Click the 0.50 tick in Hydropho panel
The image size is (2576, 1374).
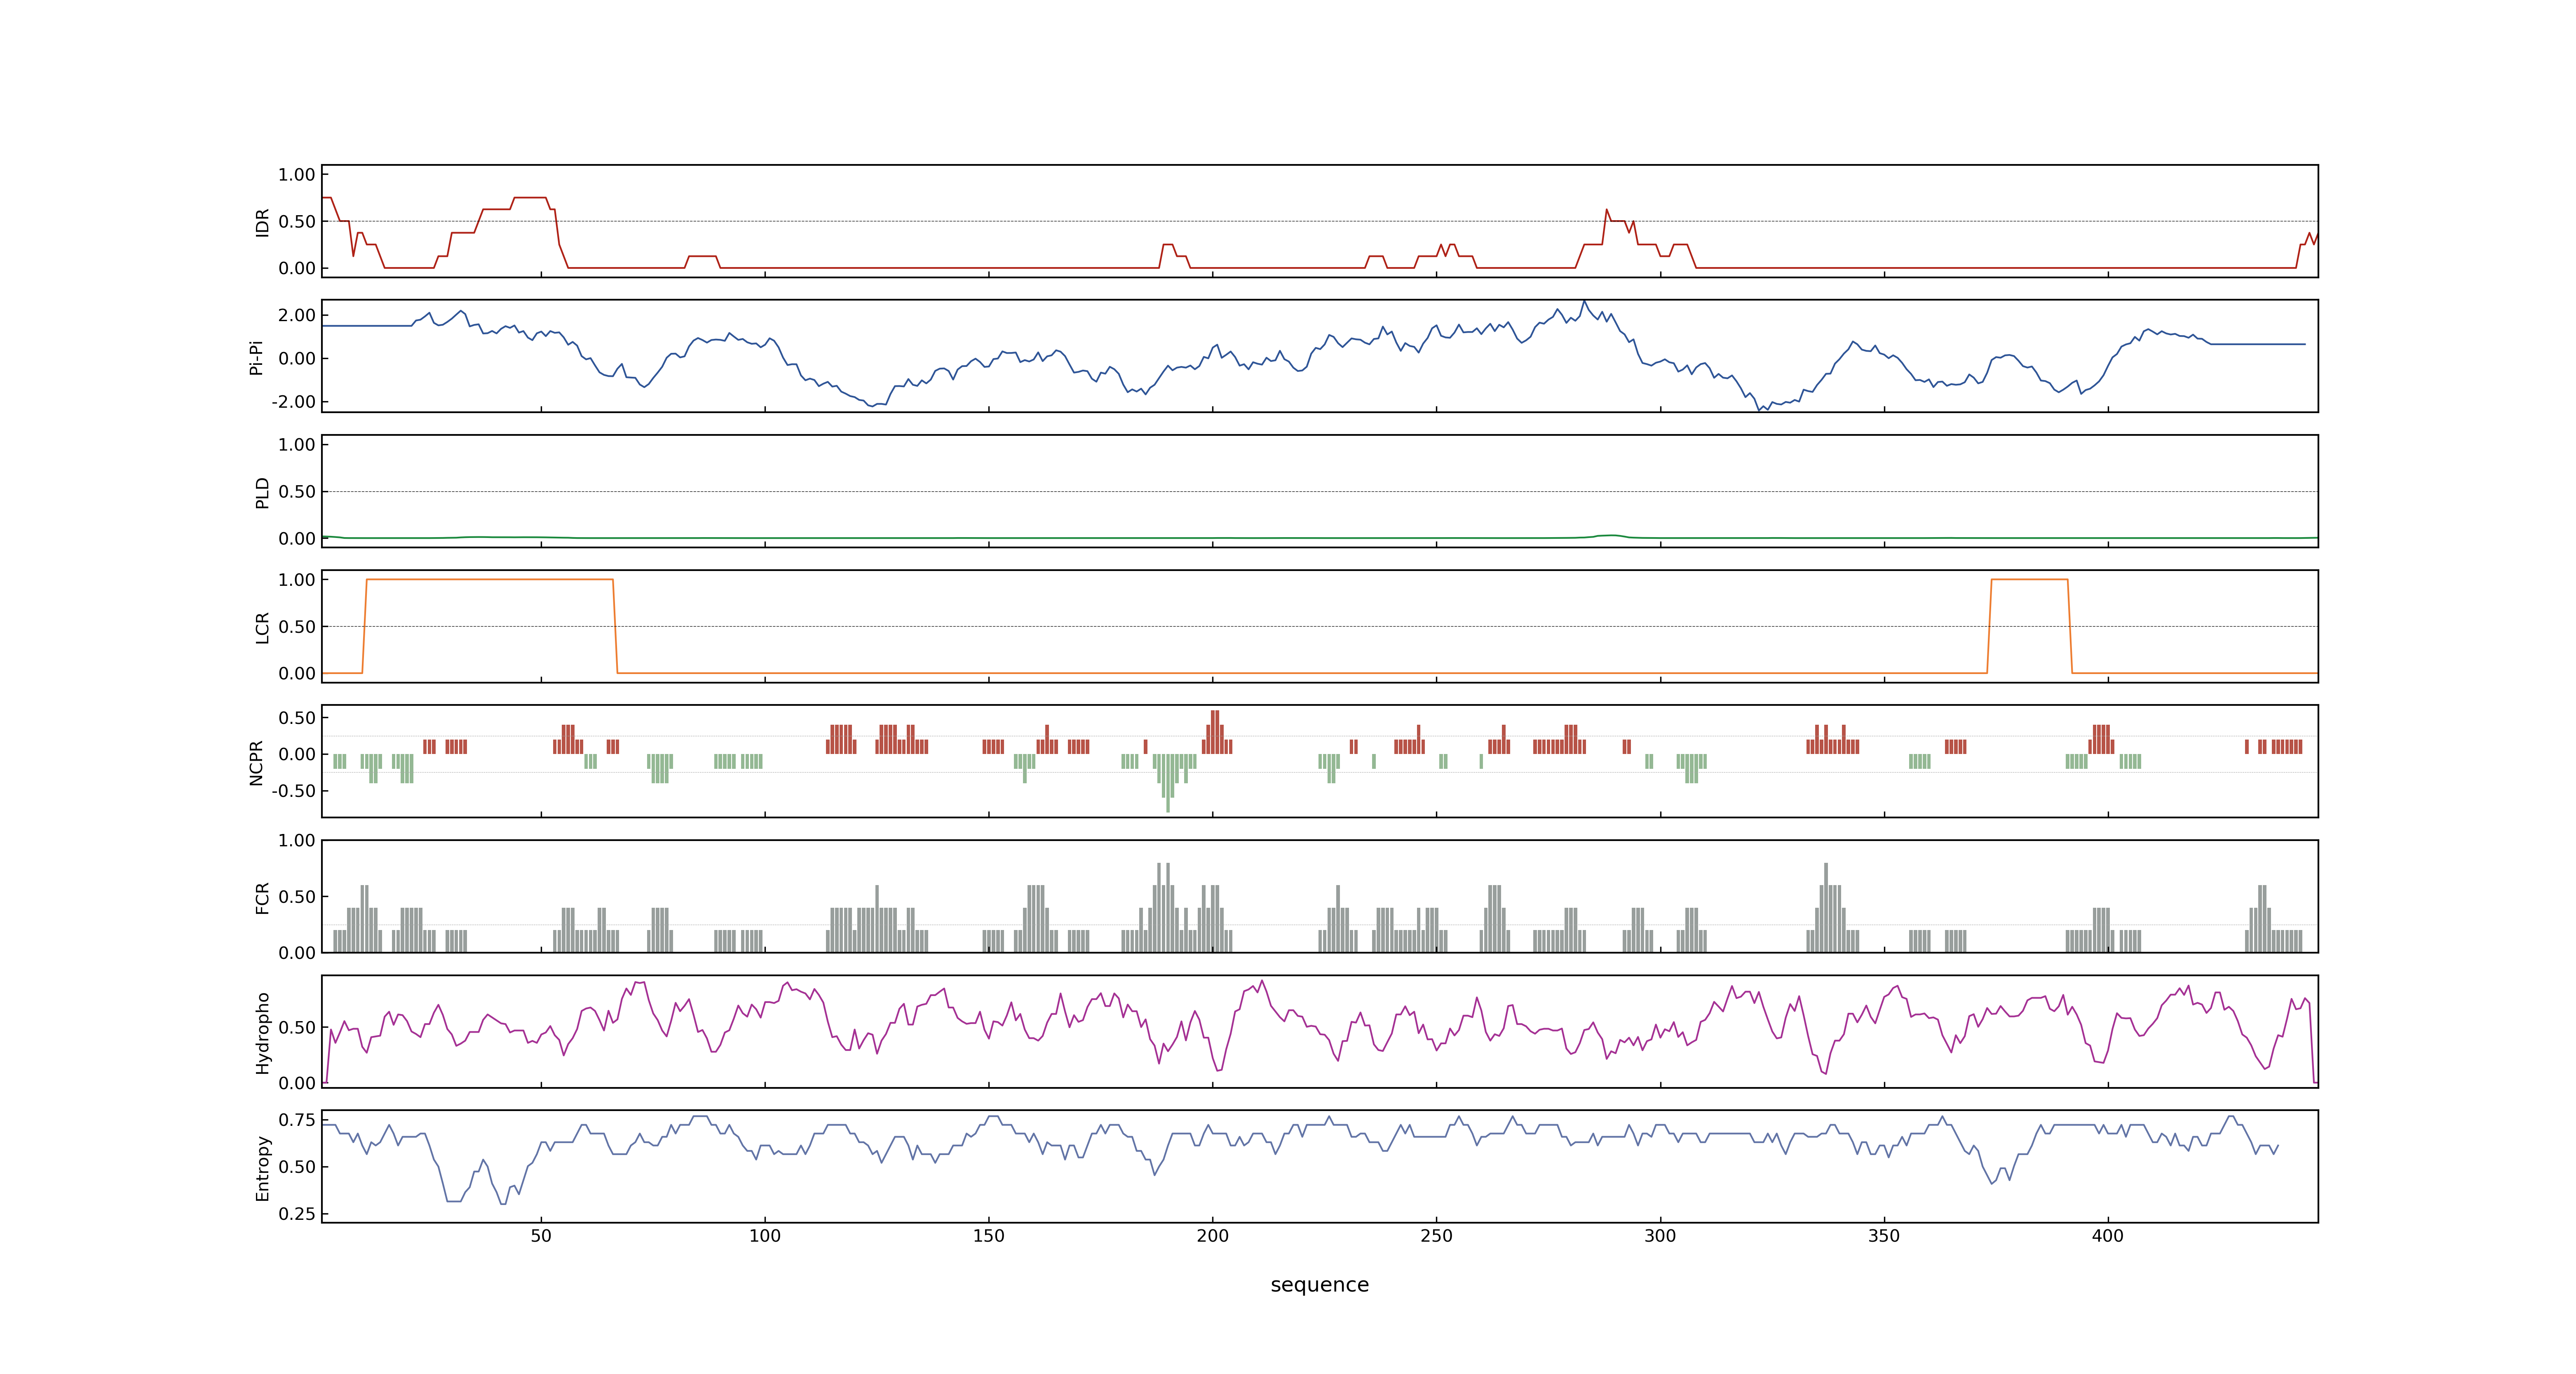pos(297,1028)
